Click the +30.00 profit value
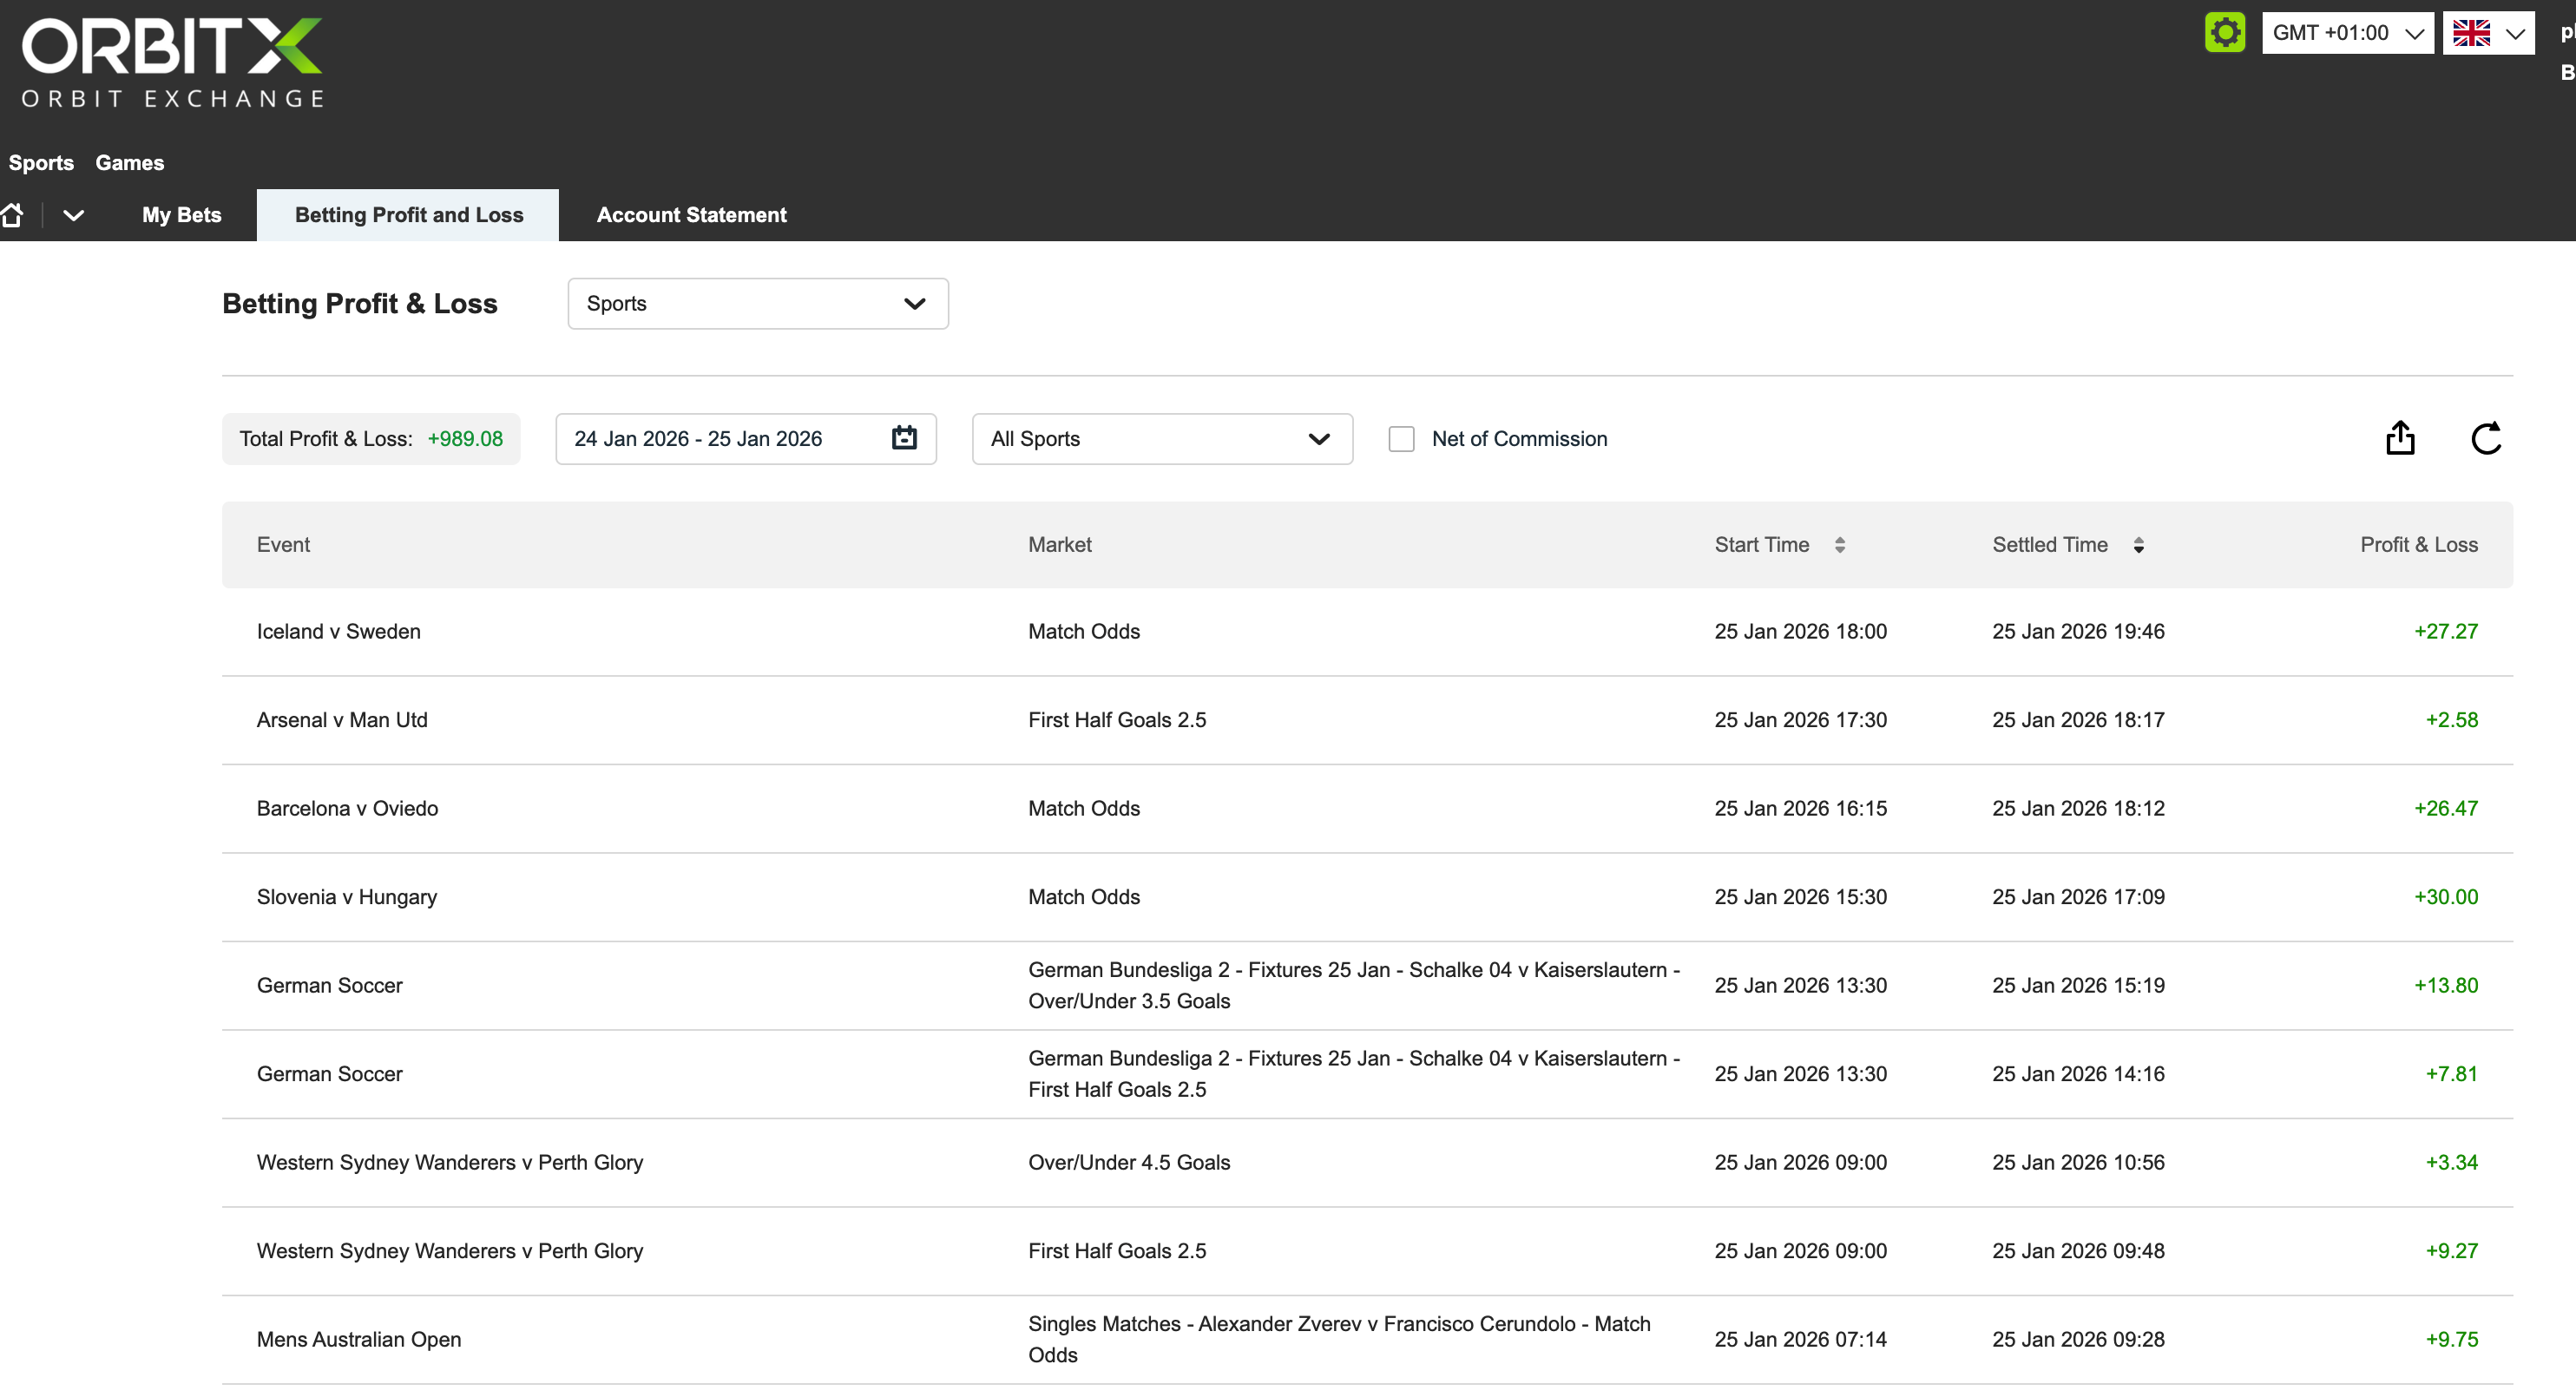2576x1397 pixels. (2446, 897)
